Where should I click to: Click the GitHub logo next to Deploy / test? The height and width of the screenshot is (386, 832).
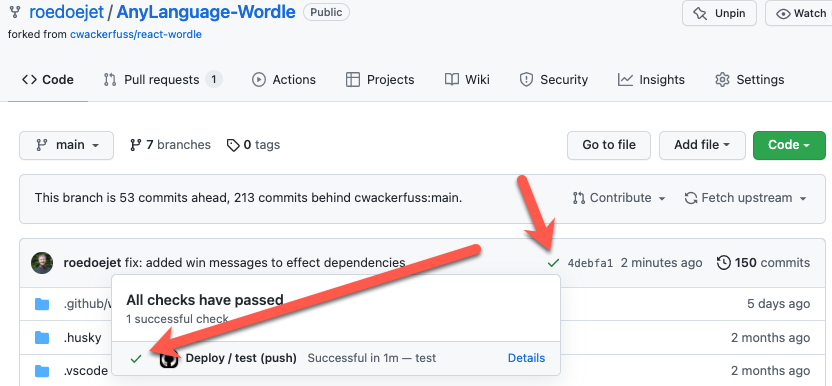pyautogui.click(x=169, y=358)
